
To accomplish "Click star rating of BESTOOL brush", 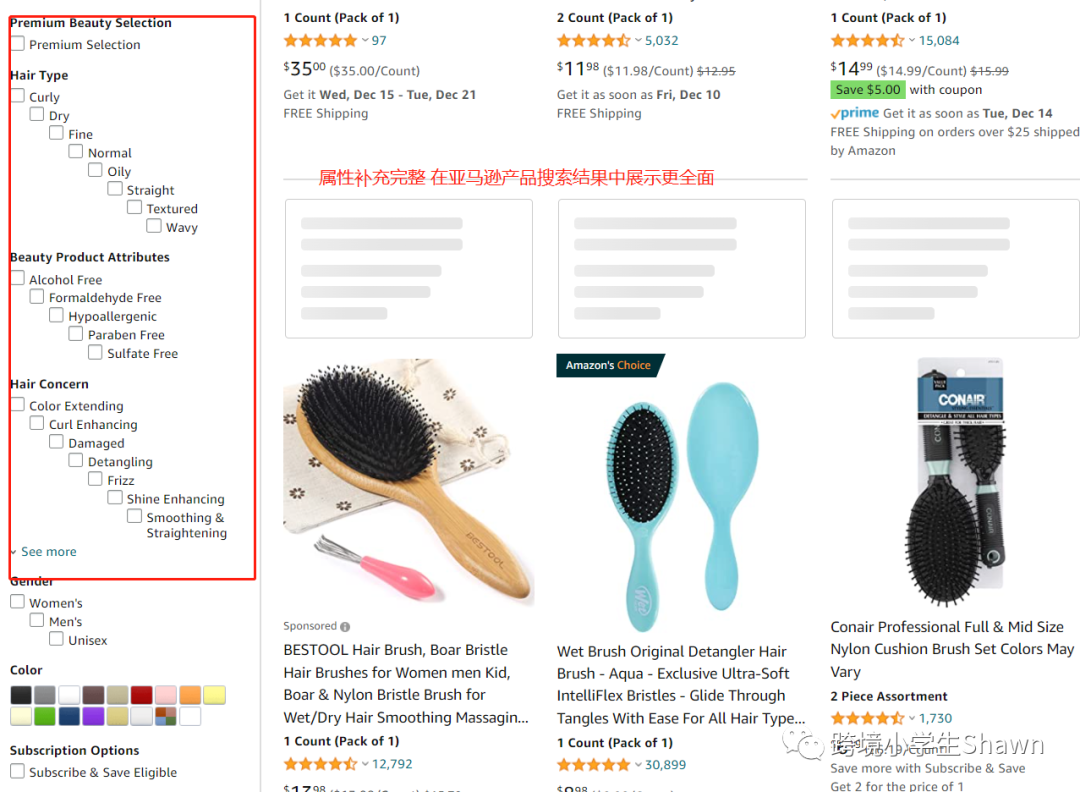I will (320, 764).
